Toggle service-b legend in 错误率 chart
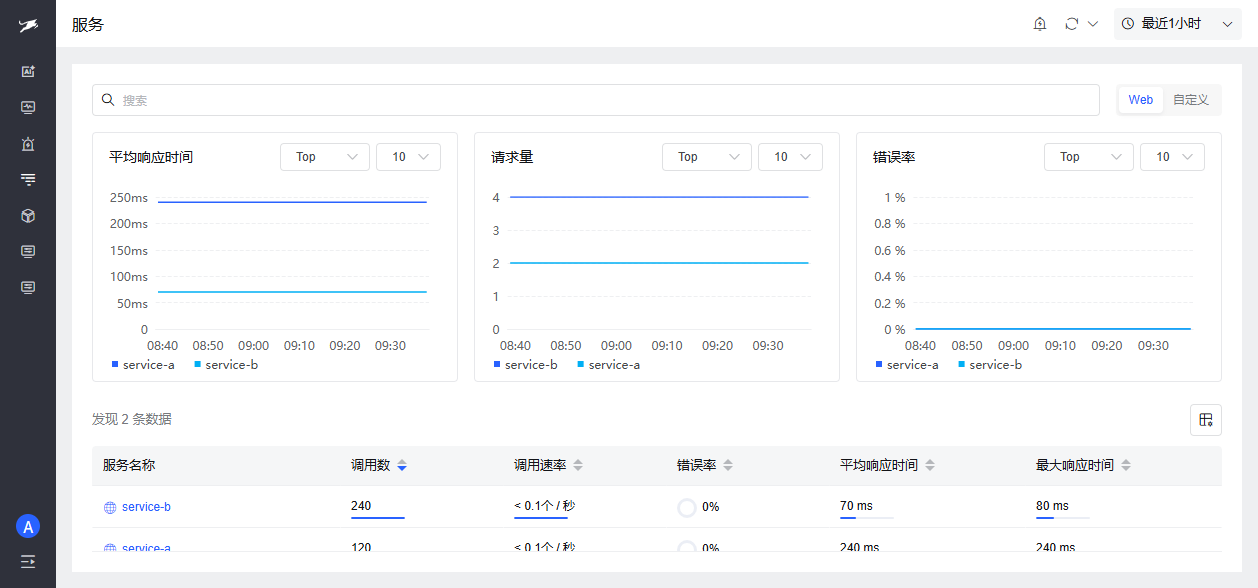The height and width of the screenshot is (588, 1258). tap(990, 365)
